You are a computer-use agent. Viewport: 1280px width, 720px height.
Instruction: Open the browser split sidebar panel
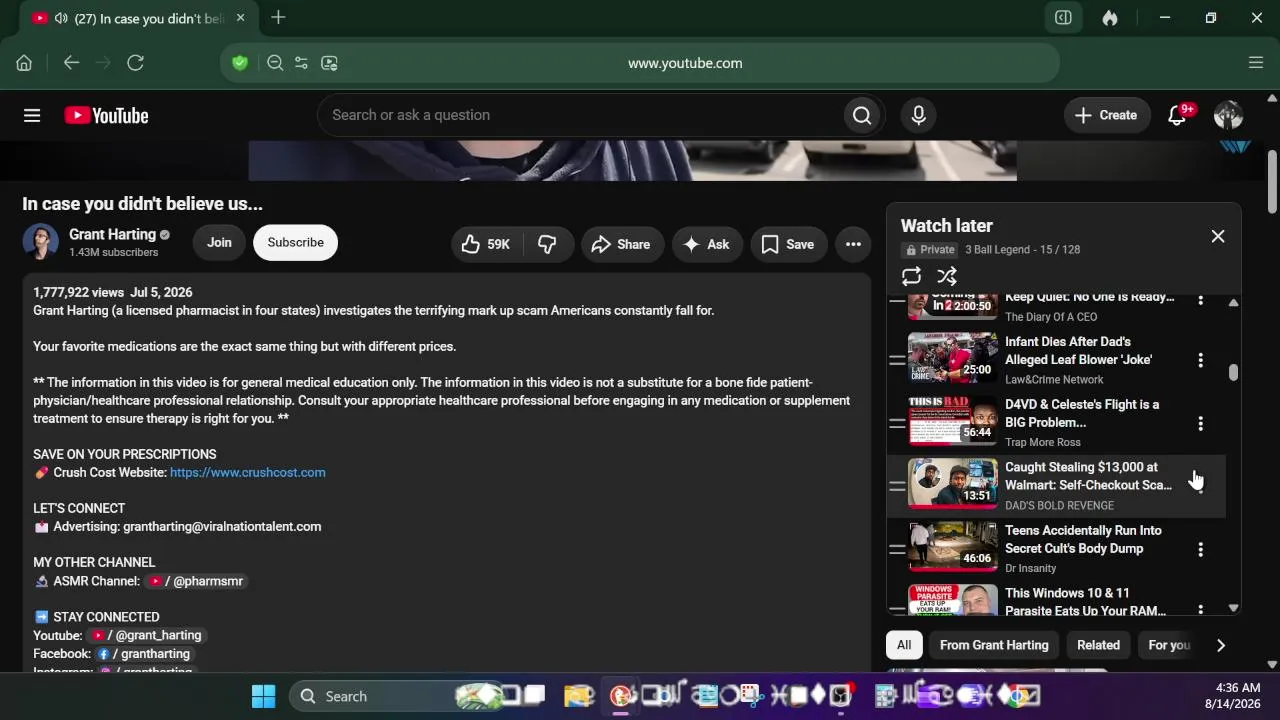[x=1063, y=18]
